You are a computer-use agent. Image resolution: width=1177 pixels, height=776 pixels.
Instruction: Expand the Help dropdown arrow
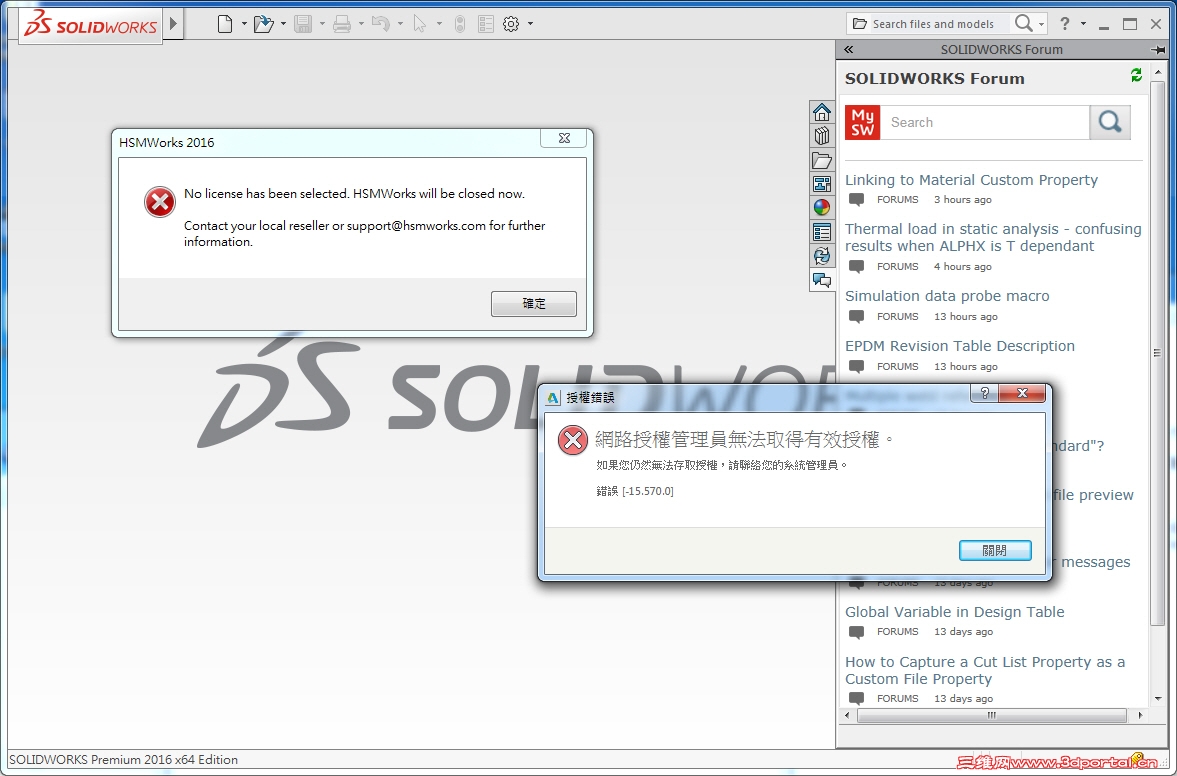1083,24
